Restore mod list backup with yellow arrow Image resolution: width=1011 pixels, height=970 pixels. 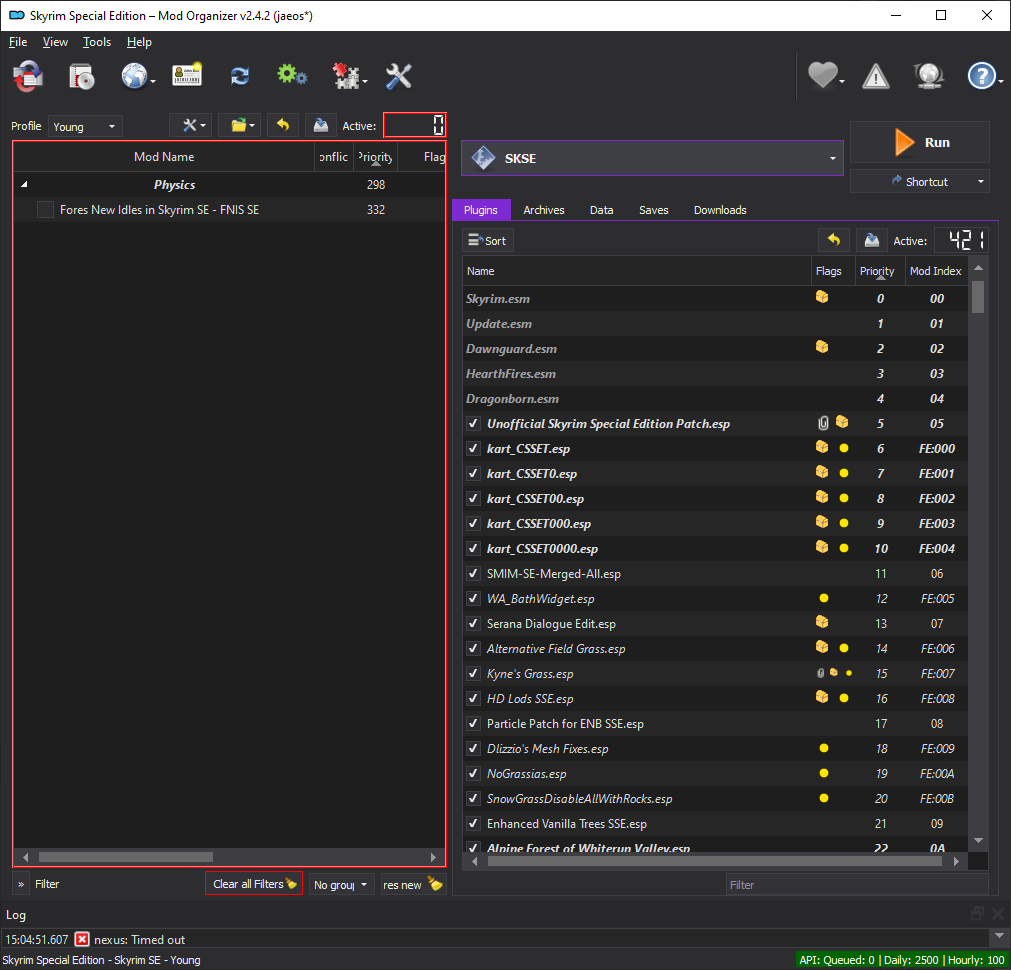[x=282, y=125]
